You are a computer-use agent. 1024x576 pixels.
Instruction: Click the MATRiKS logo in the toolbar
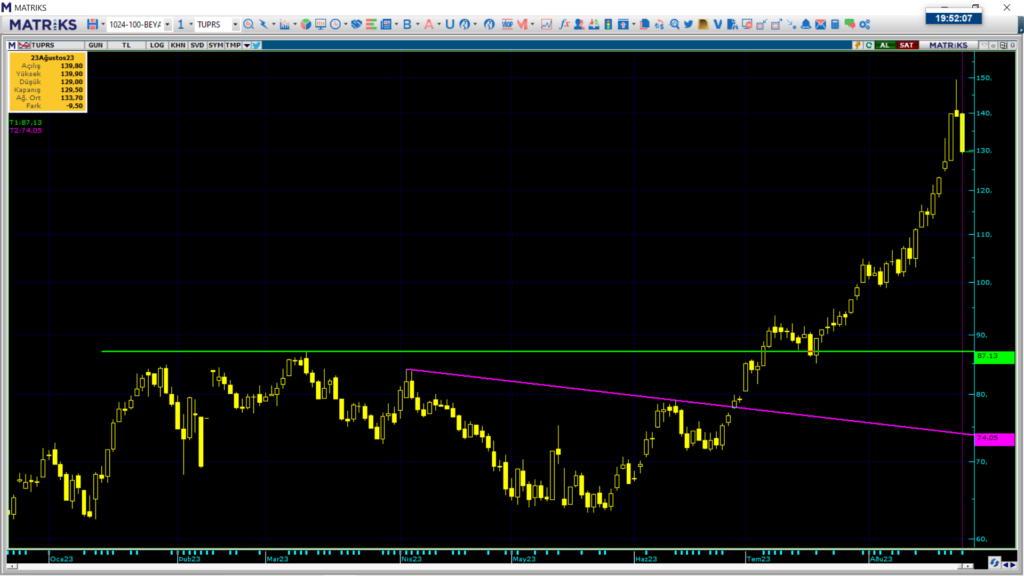[43, 24]
